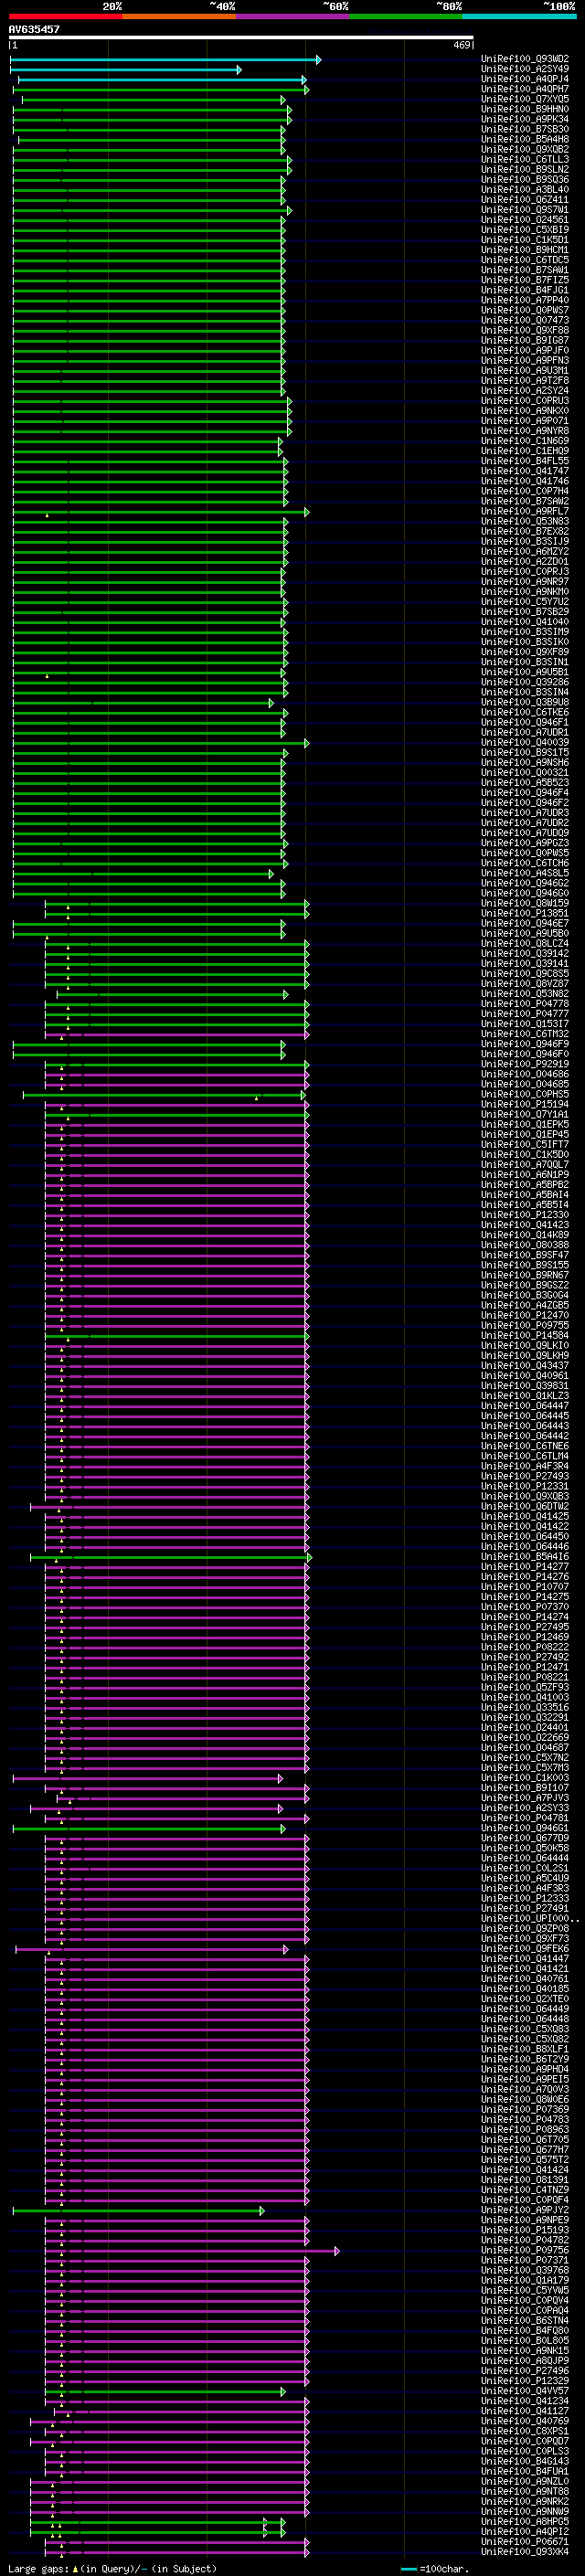
Task: Click the white query sequence bar
Action: click(241, 38)
